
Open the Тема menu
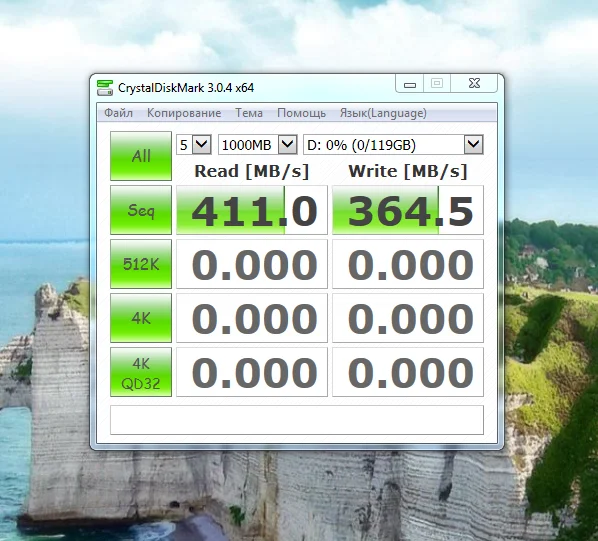coord(249,113)
